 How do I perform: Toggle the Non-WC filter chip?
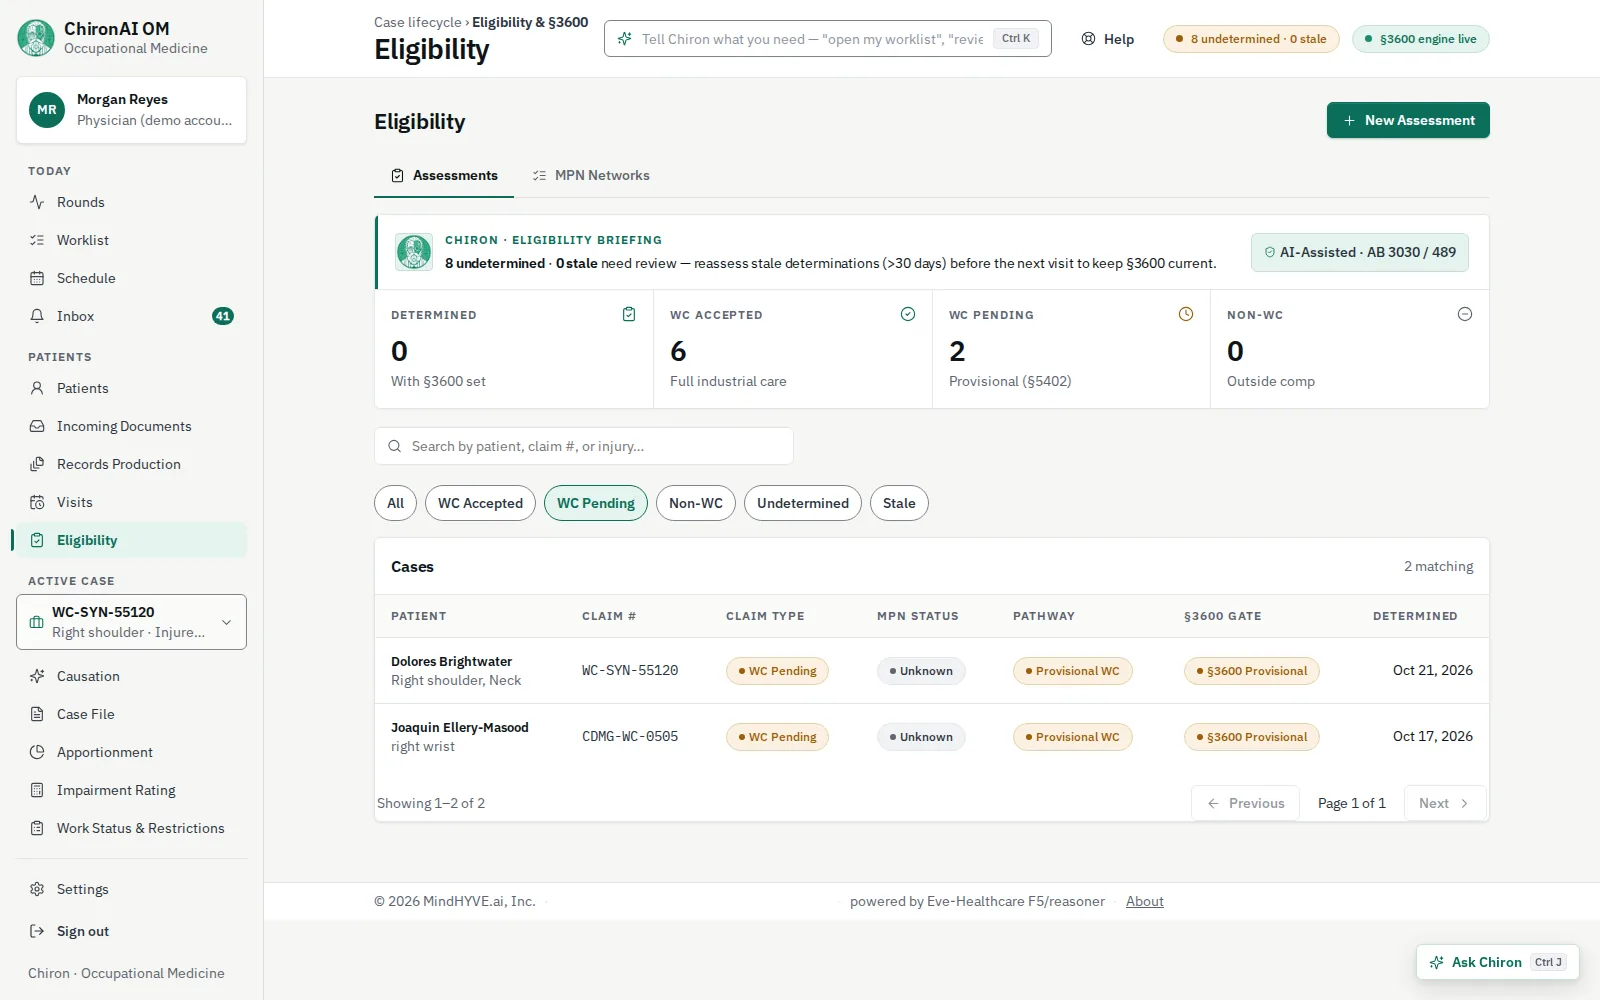696,503
